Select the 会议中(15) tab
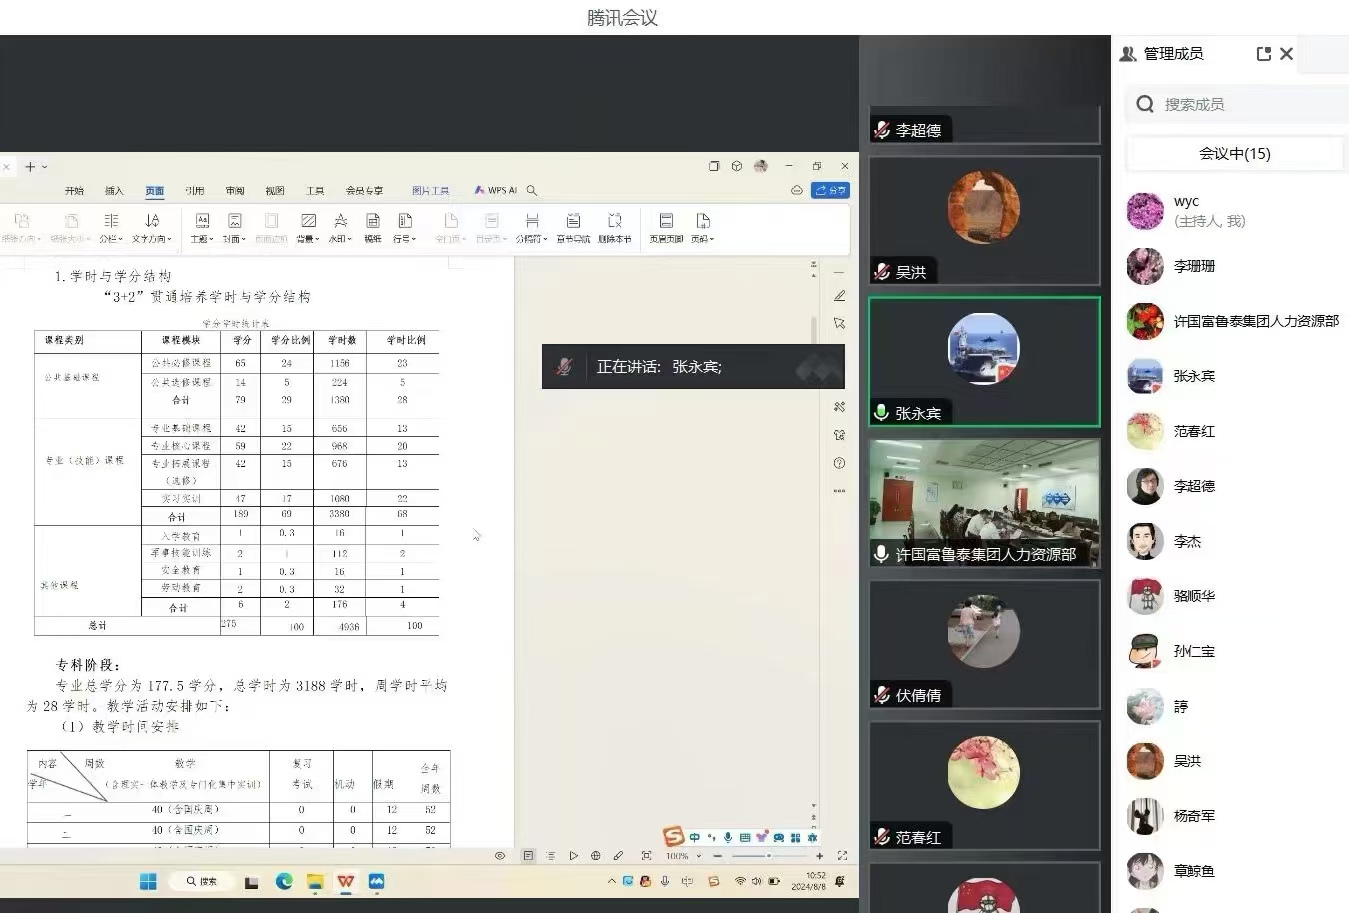Screen dimensions: 1349x913 [1235, 153]
